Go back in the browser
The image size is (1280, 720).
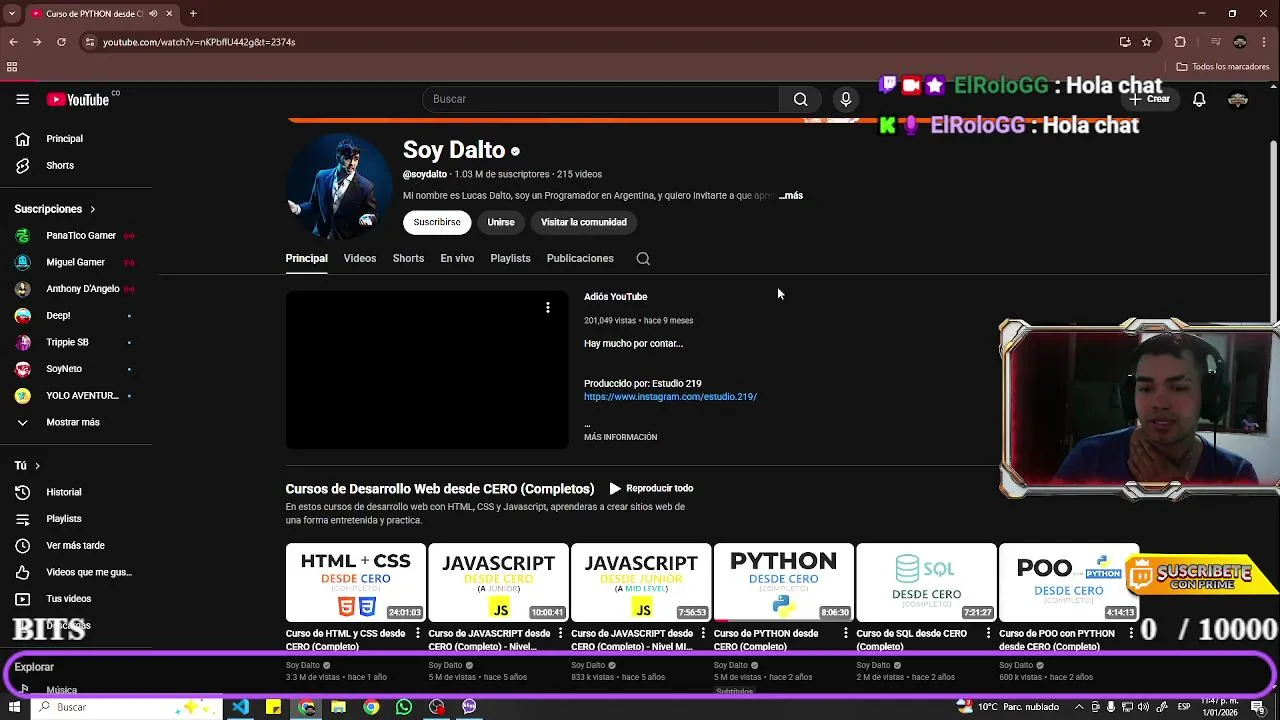13,42
